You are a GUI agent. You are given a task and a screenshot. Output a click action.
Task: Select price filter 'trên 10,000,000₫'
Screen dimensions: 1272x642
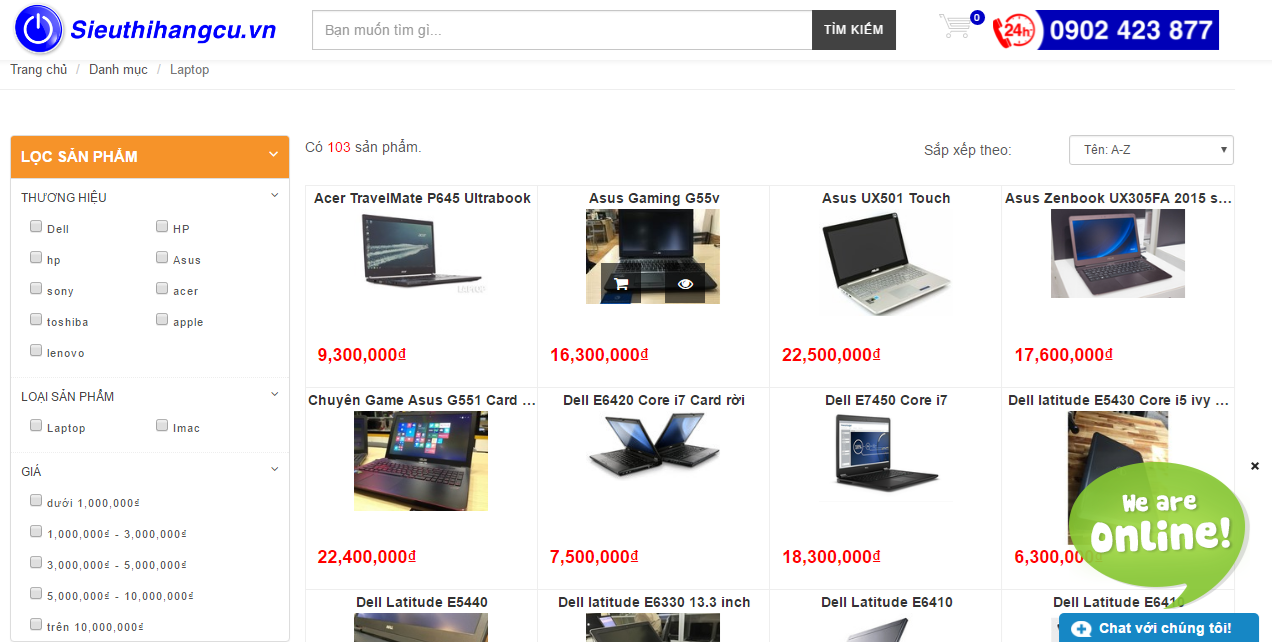point(36,625)
